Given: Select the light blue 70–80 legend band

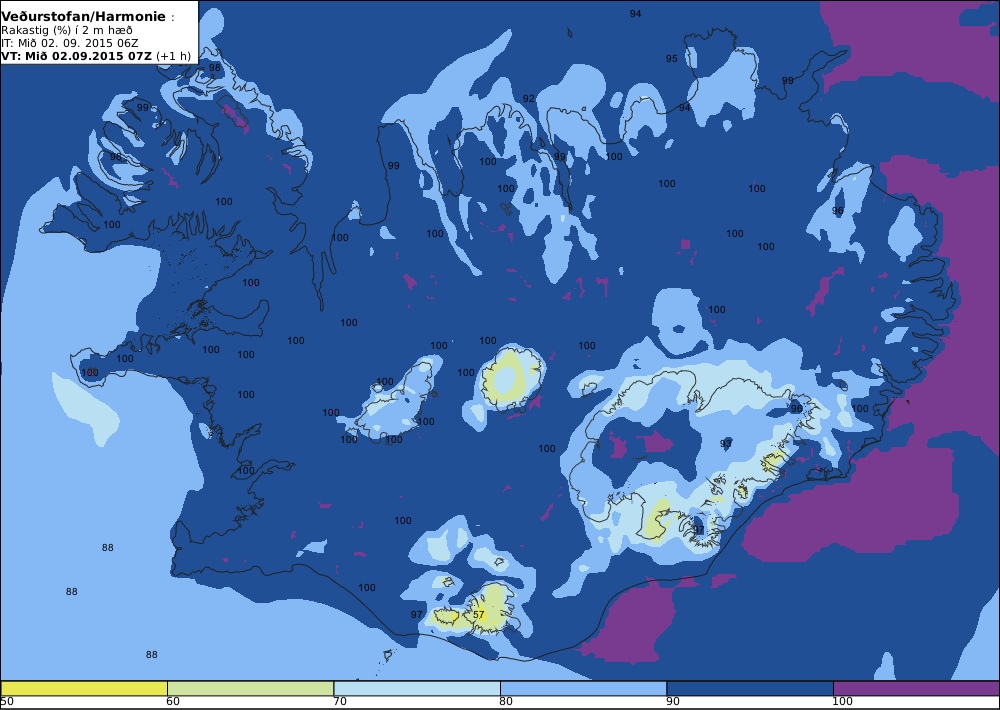Looking at the screenshot, I should coord(416,688).
